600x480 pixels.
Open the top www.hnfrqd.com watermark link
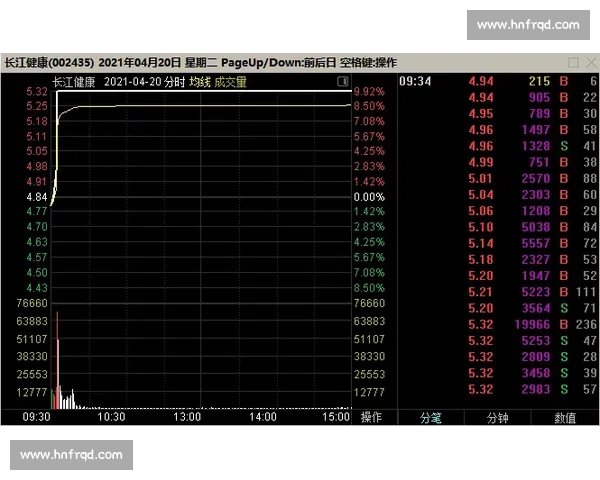pyautogui.click(x=528, y=25)
